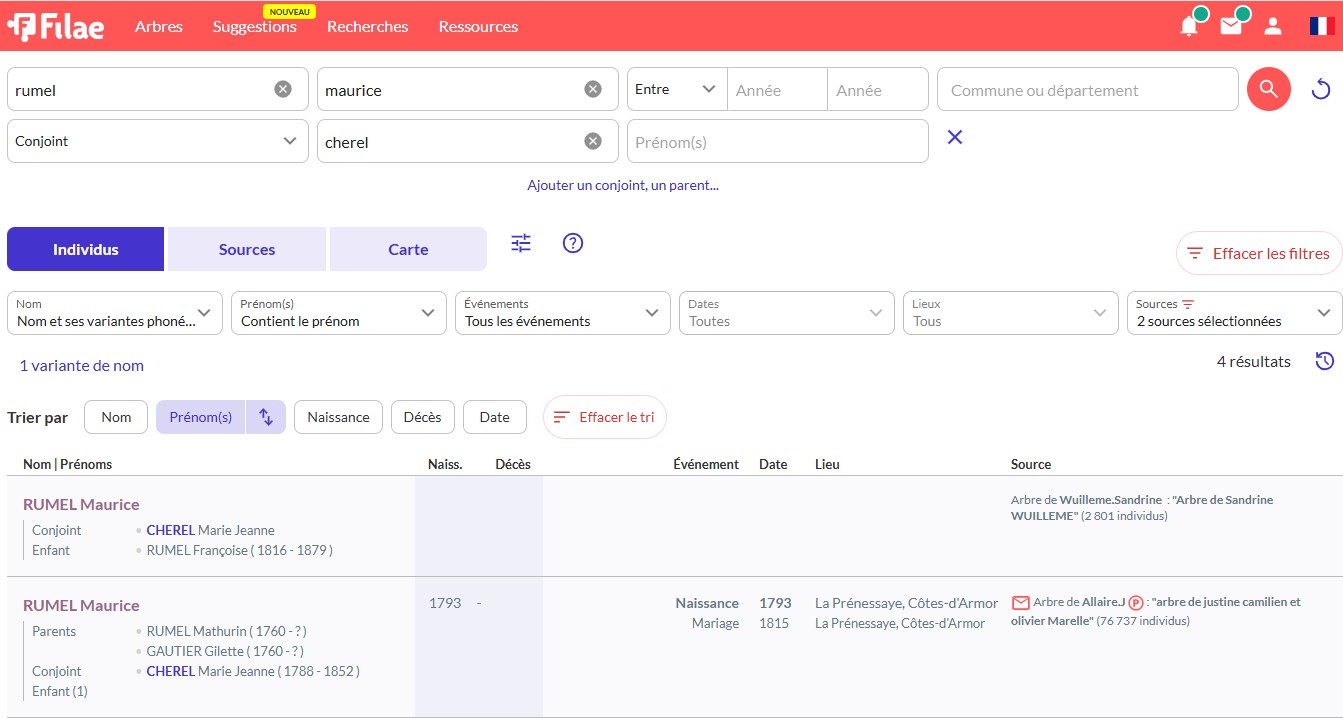Viewport: 1343px width, 718px height.
Task: Expand the Événements filter dropdown
Action: [563, 313]
